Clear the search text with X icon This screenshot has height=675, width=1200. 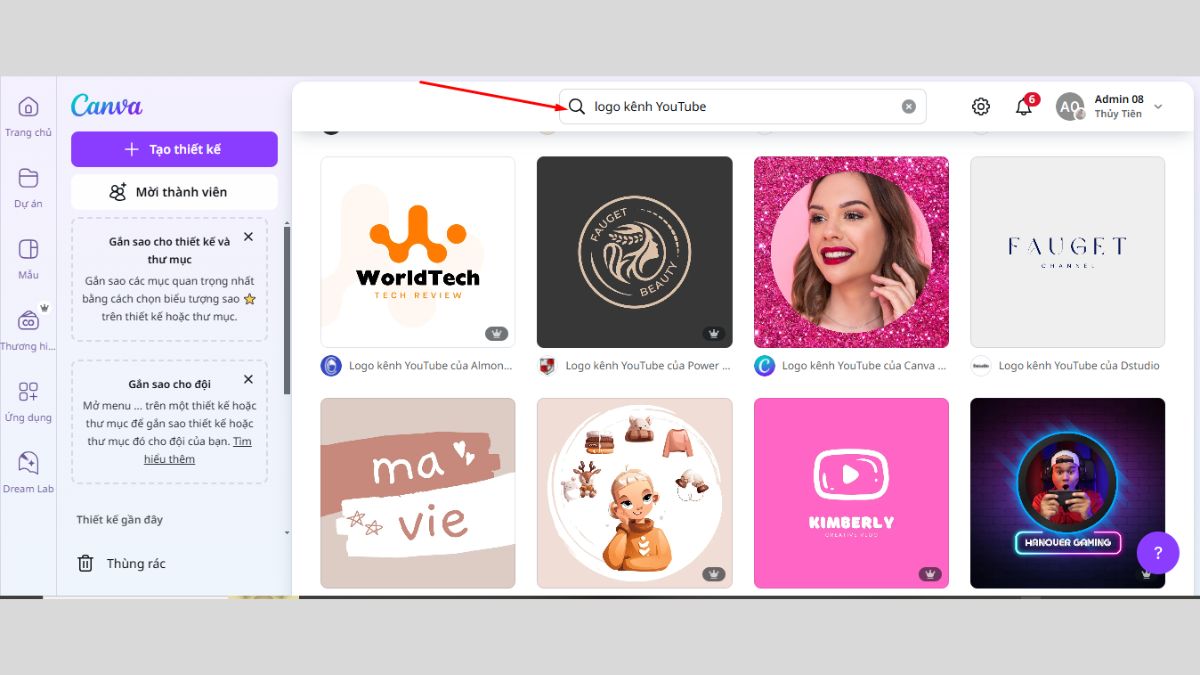[x=908, y=106]
